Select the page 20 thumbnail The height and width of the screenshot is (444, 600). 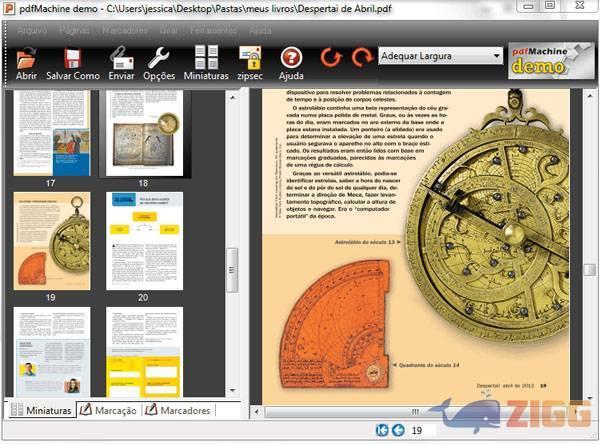(144, 240)
